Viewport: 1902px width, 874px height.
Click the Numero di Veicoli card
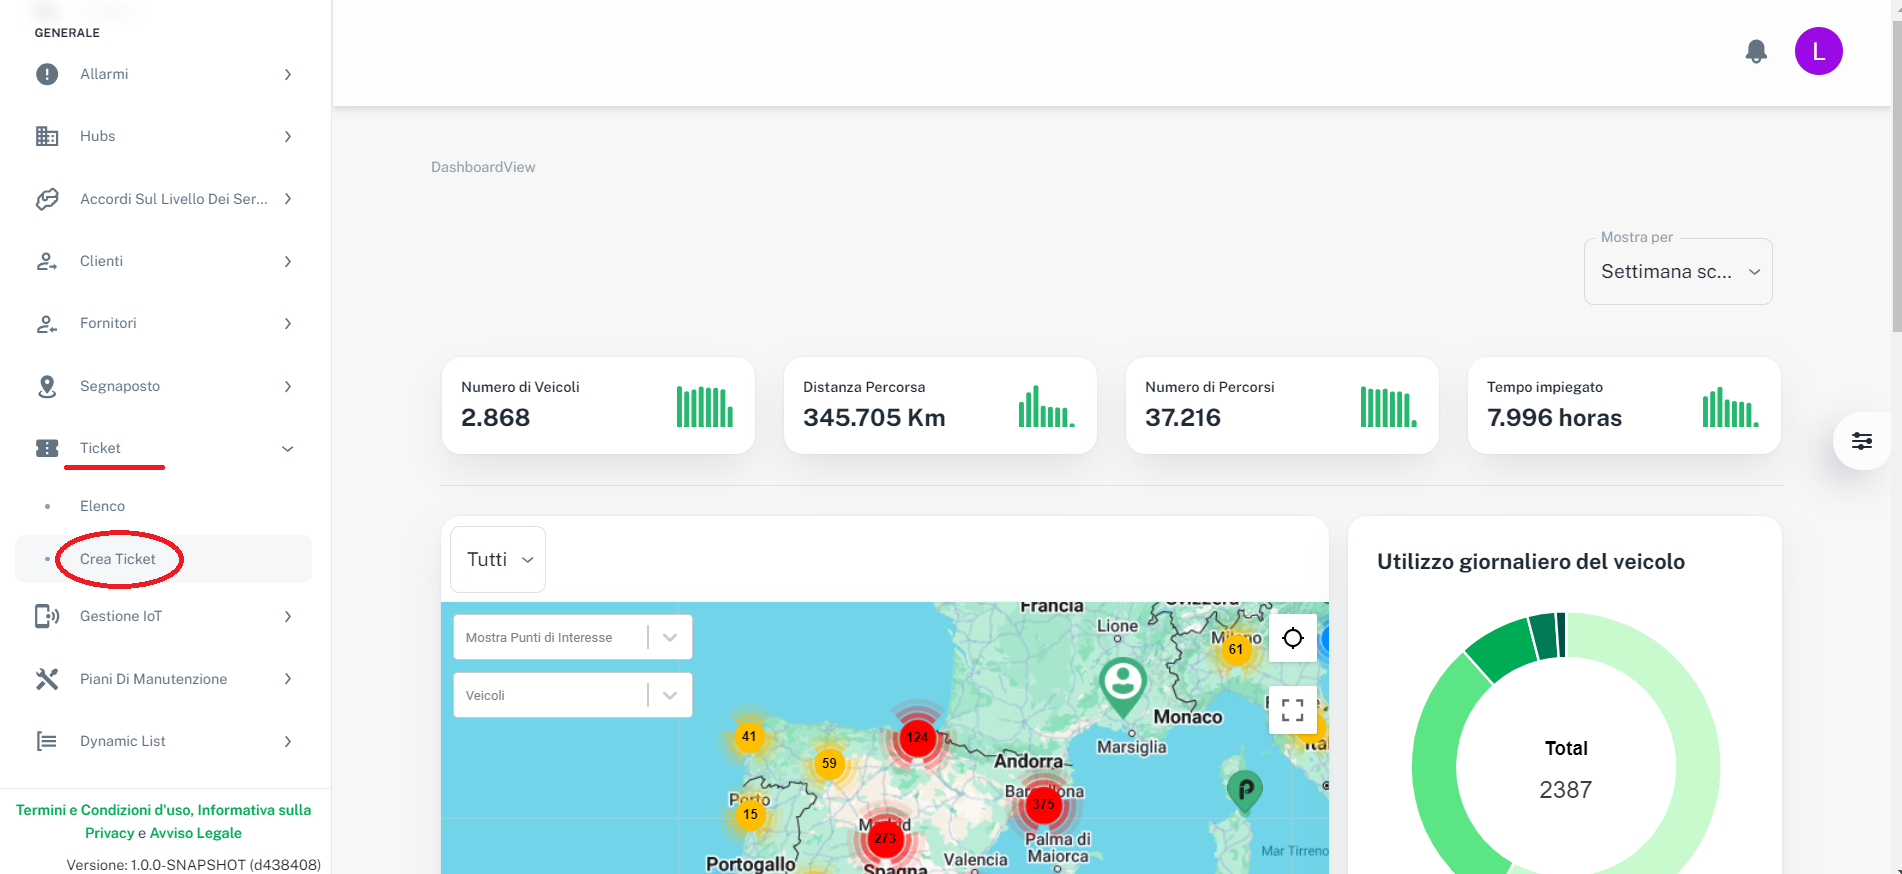pos(597,406)
